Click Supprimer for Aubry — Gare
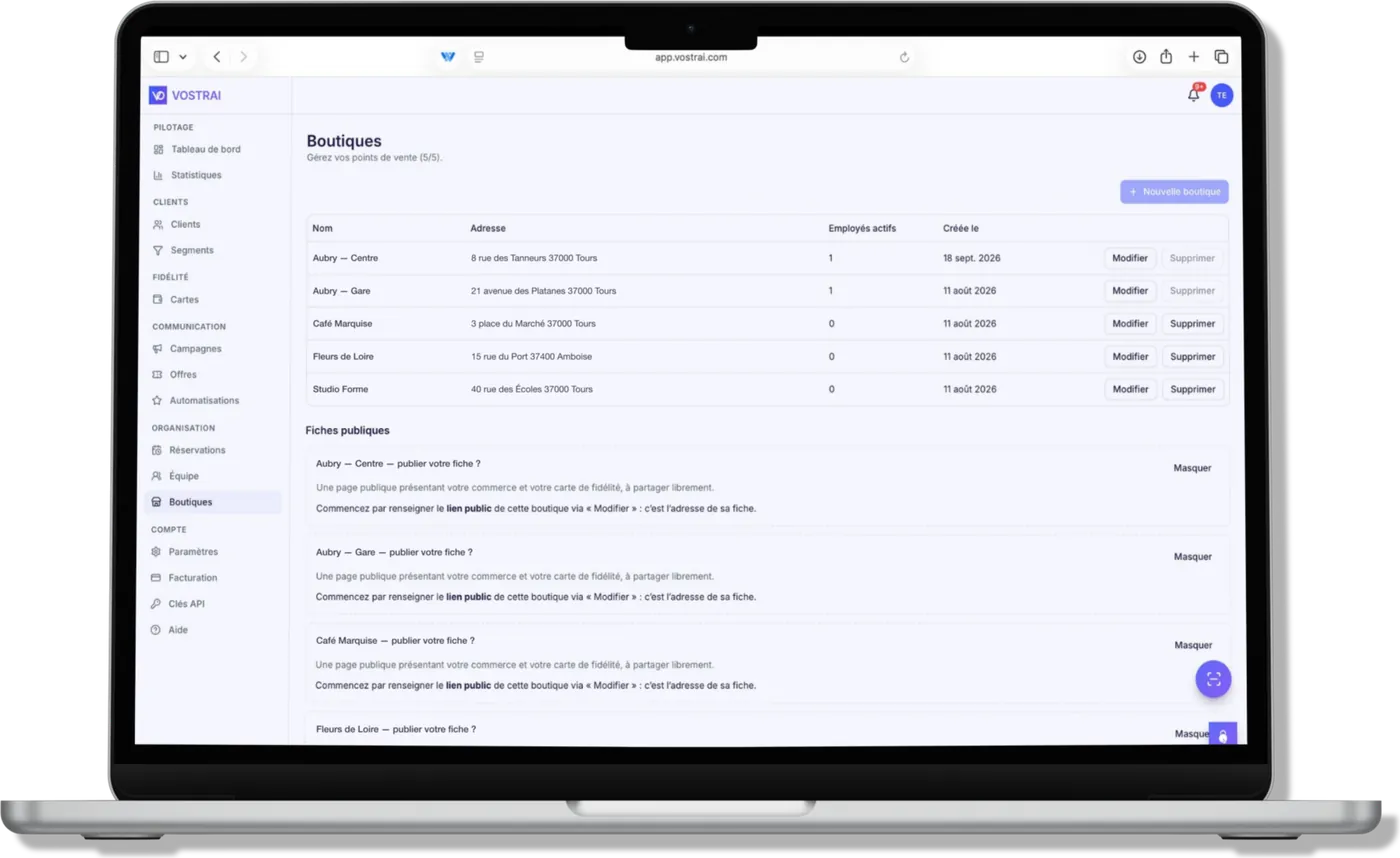1400x858 pixels. tap(1192, 291)
